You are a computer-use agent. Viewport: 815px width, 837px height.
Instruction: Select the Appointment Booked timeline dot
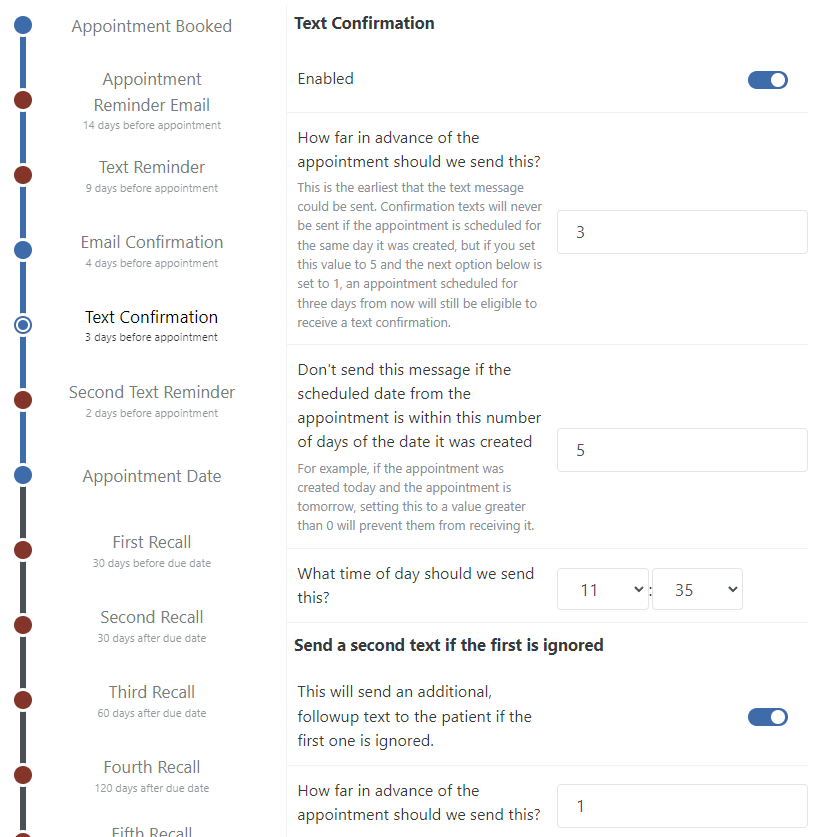coord(23,25)
